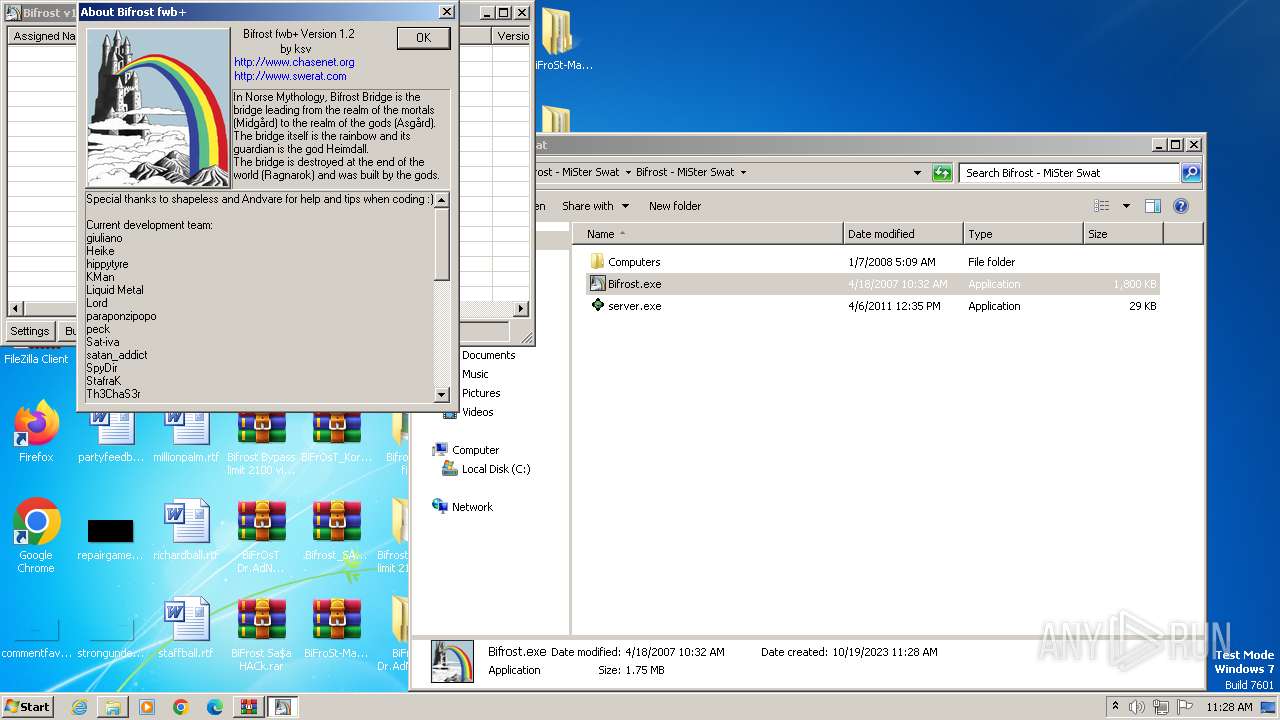The width and height of the screenshot is (1280, 720).
Task: Sort by the Size column header
Action: [1123, 234]
